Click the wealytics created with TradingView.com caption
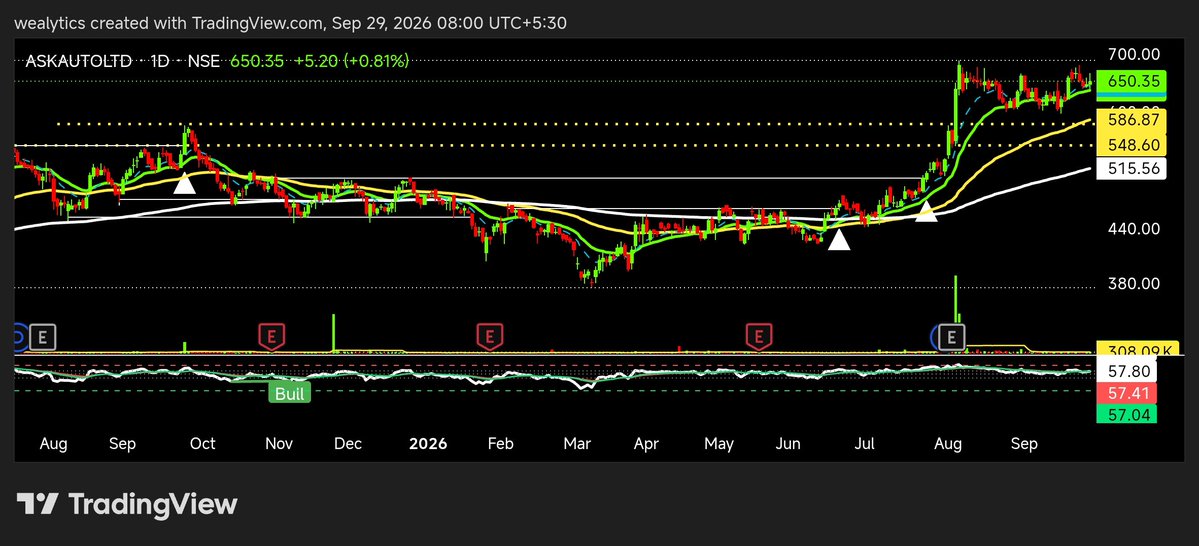 tap(291, 23)
